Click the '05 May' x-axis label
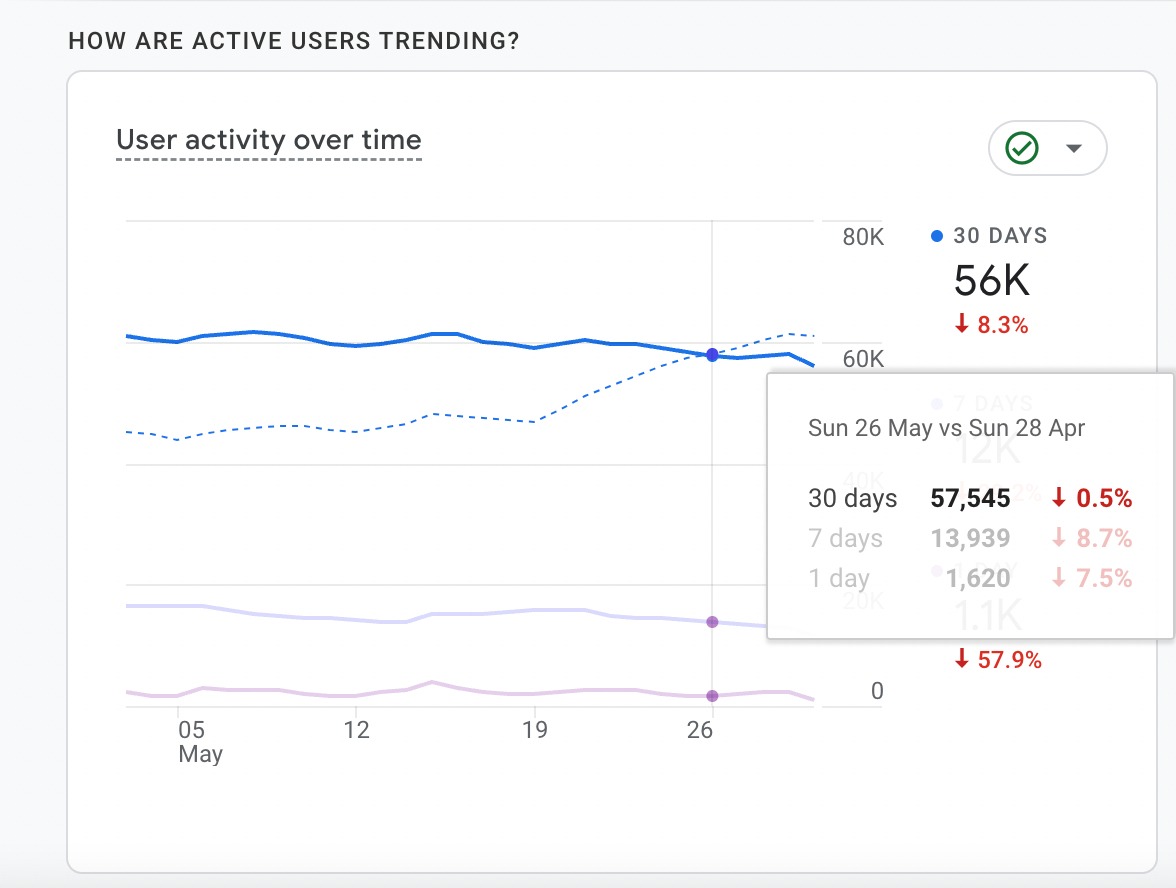The image size is (1176, 888). pos(200,741)
